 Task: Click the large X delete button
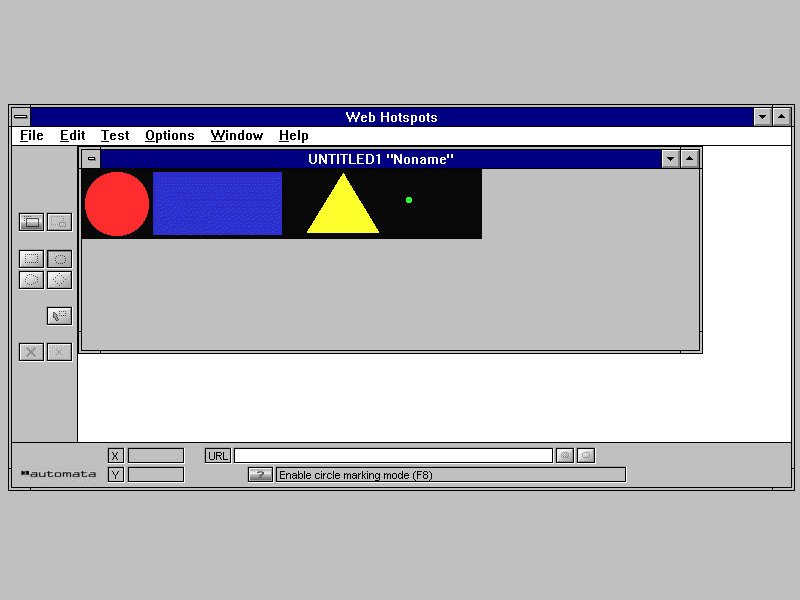coord(31,352)
